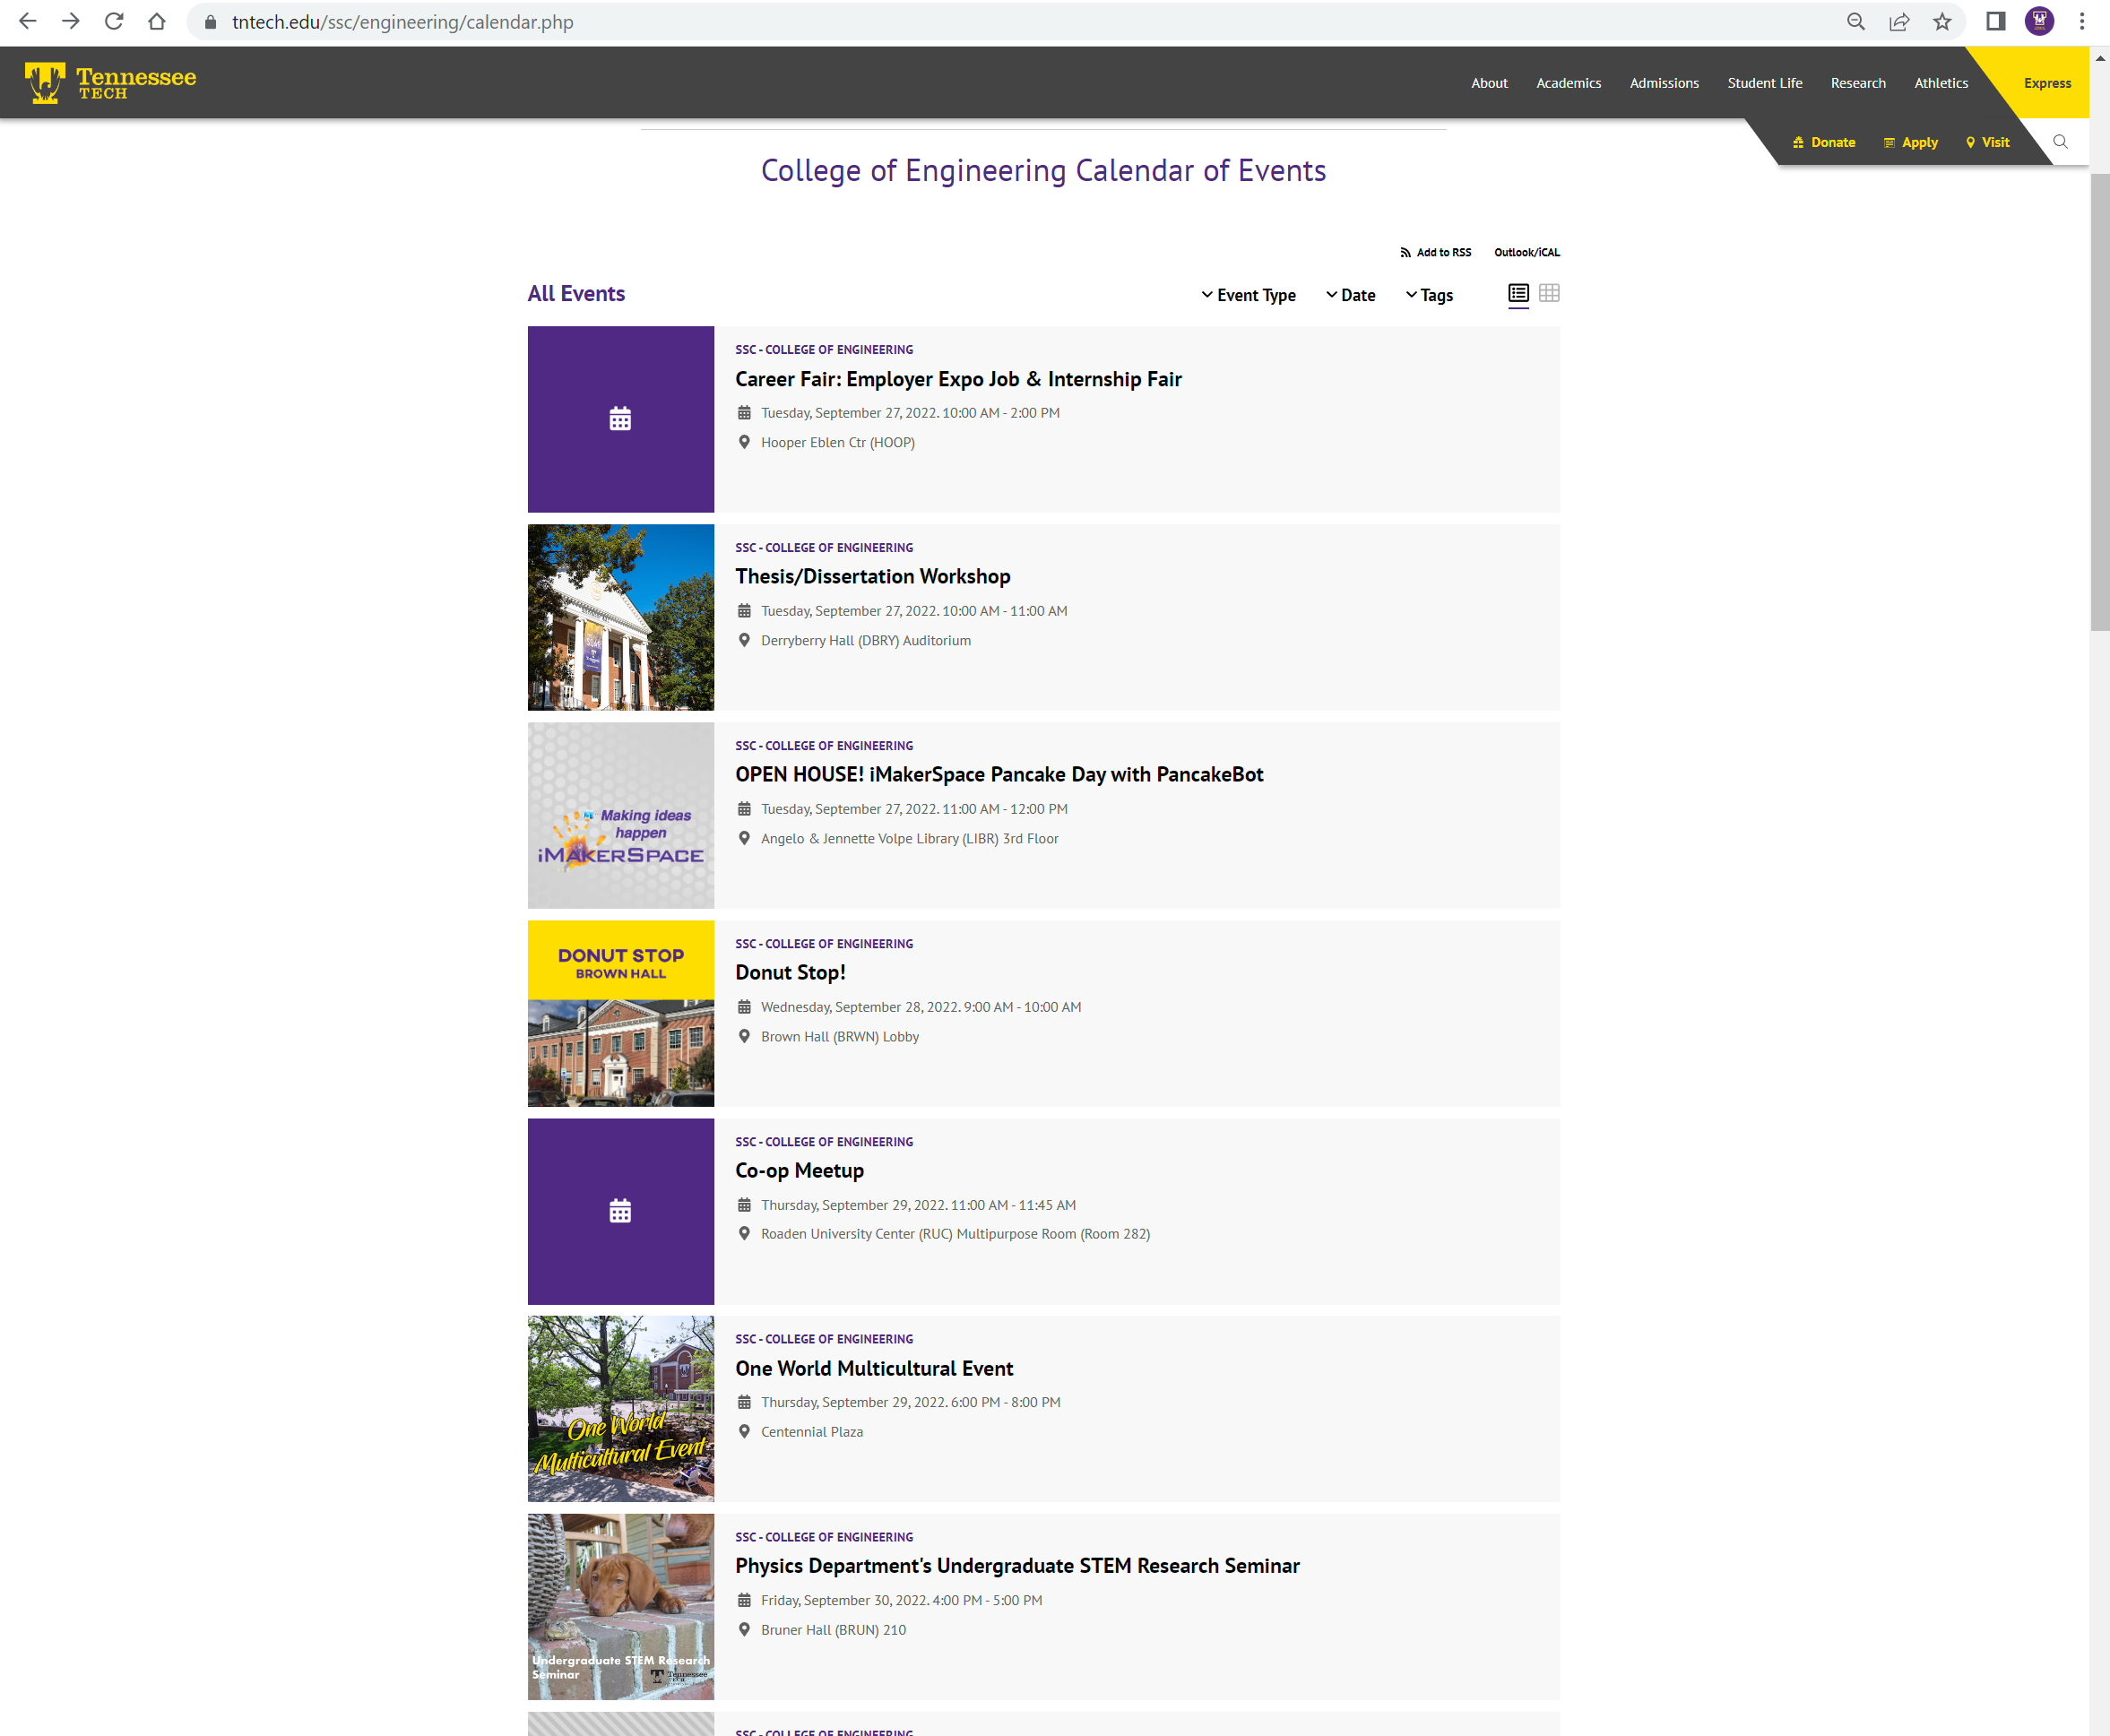Screen dimensions: 2110x1736
Task: Switch to list view icon
Action: click(1518, 293)
